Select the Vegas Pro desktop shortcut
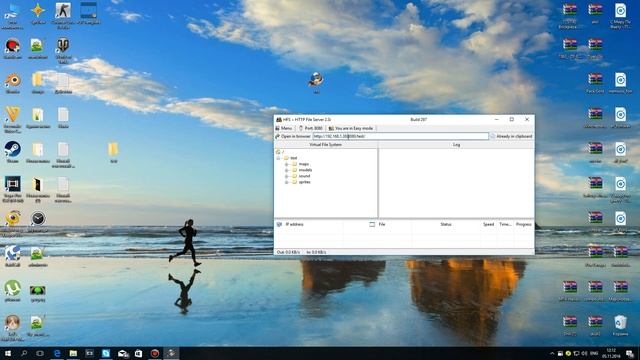Screen dimensions: 640x360 coord(12,189)
